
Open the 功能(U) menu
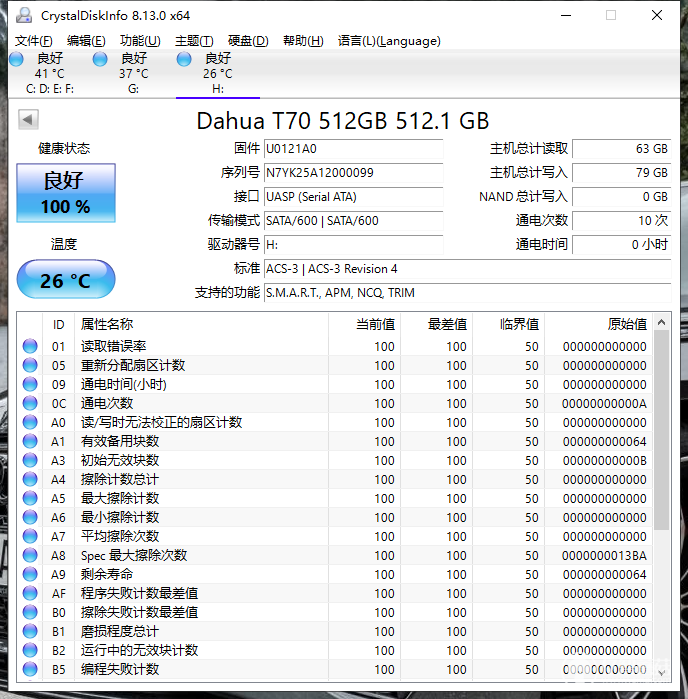pyautogui.click(x=140, y=41)
